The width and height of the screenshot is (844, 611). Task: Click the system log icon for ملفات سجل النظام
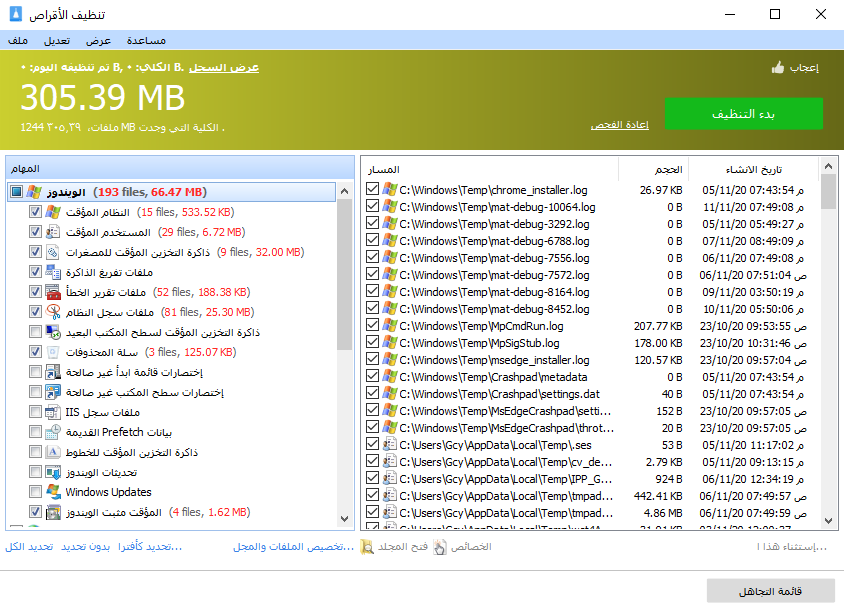53,312
